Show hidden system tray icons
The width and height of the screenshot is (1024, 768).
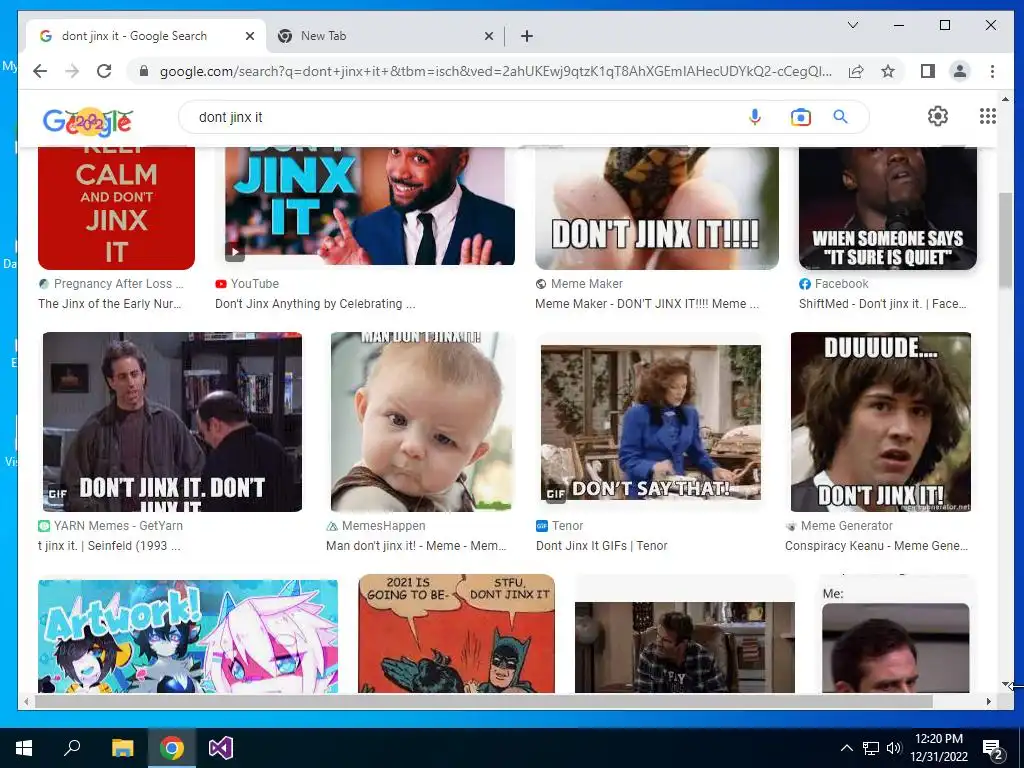coord(846,748)
